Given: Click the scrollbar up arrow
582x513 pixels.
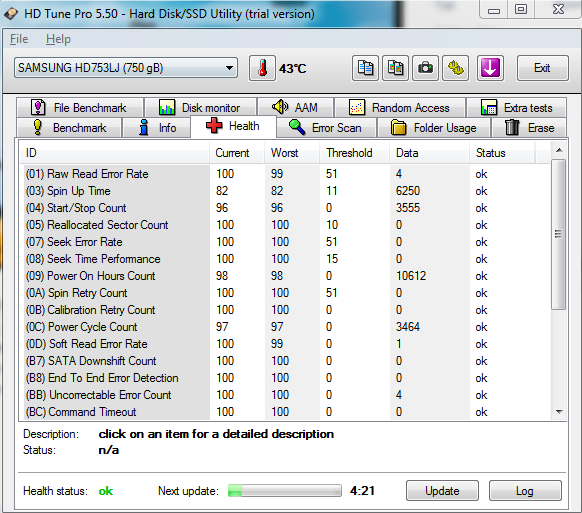Looking at the screenshot, I should coord(559,150).
